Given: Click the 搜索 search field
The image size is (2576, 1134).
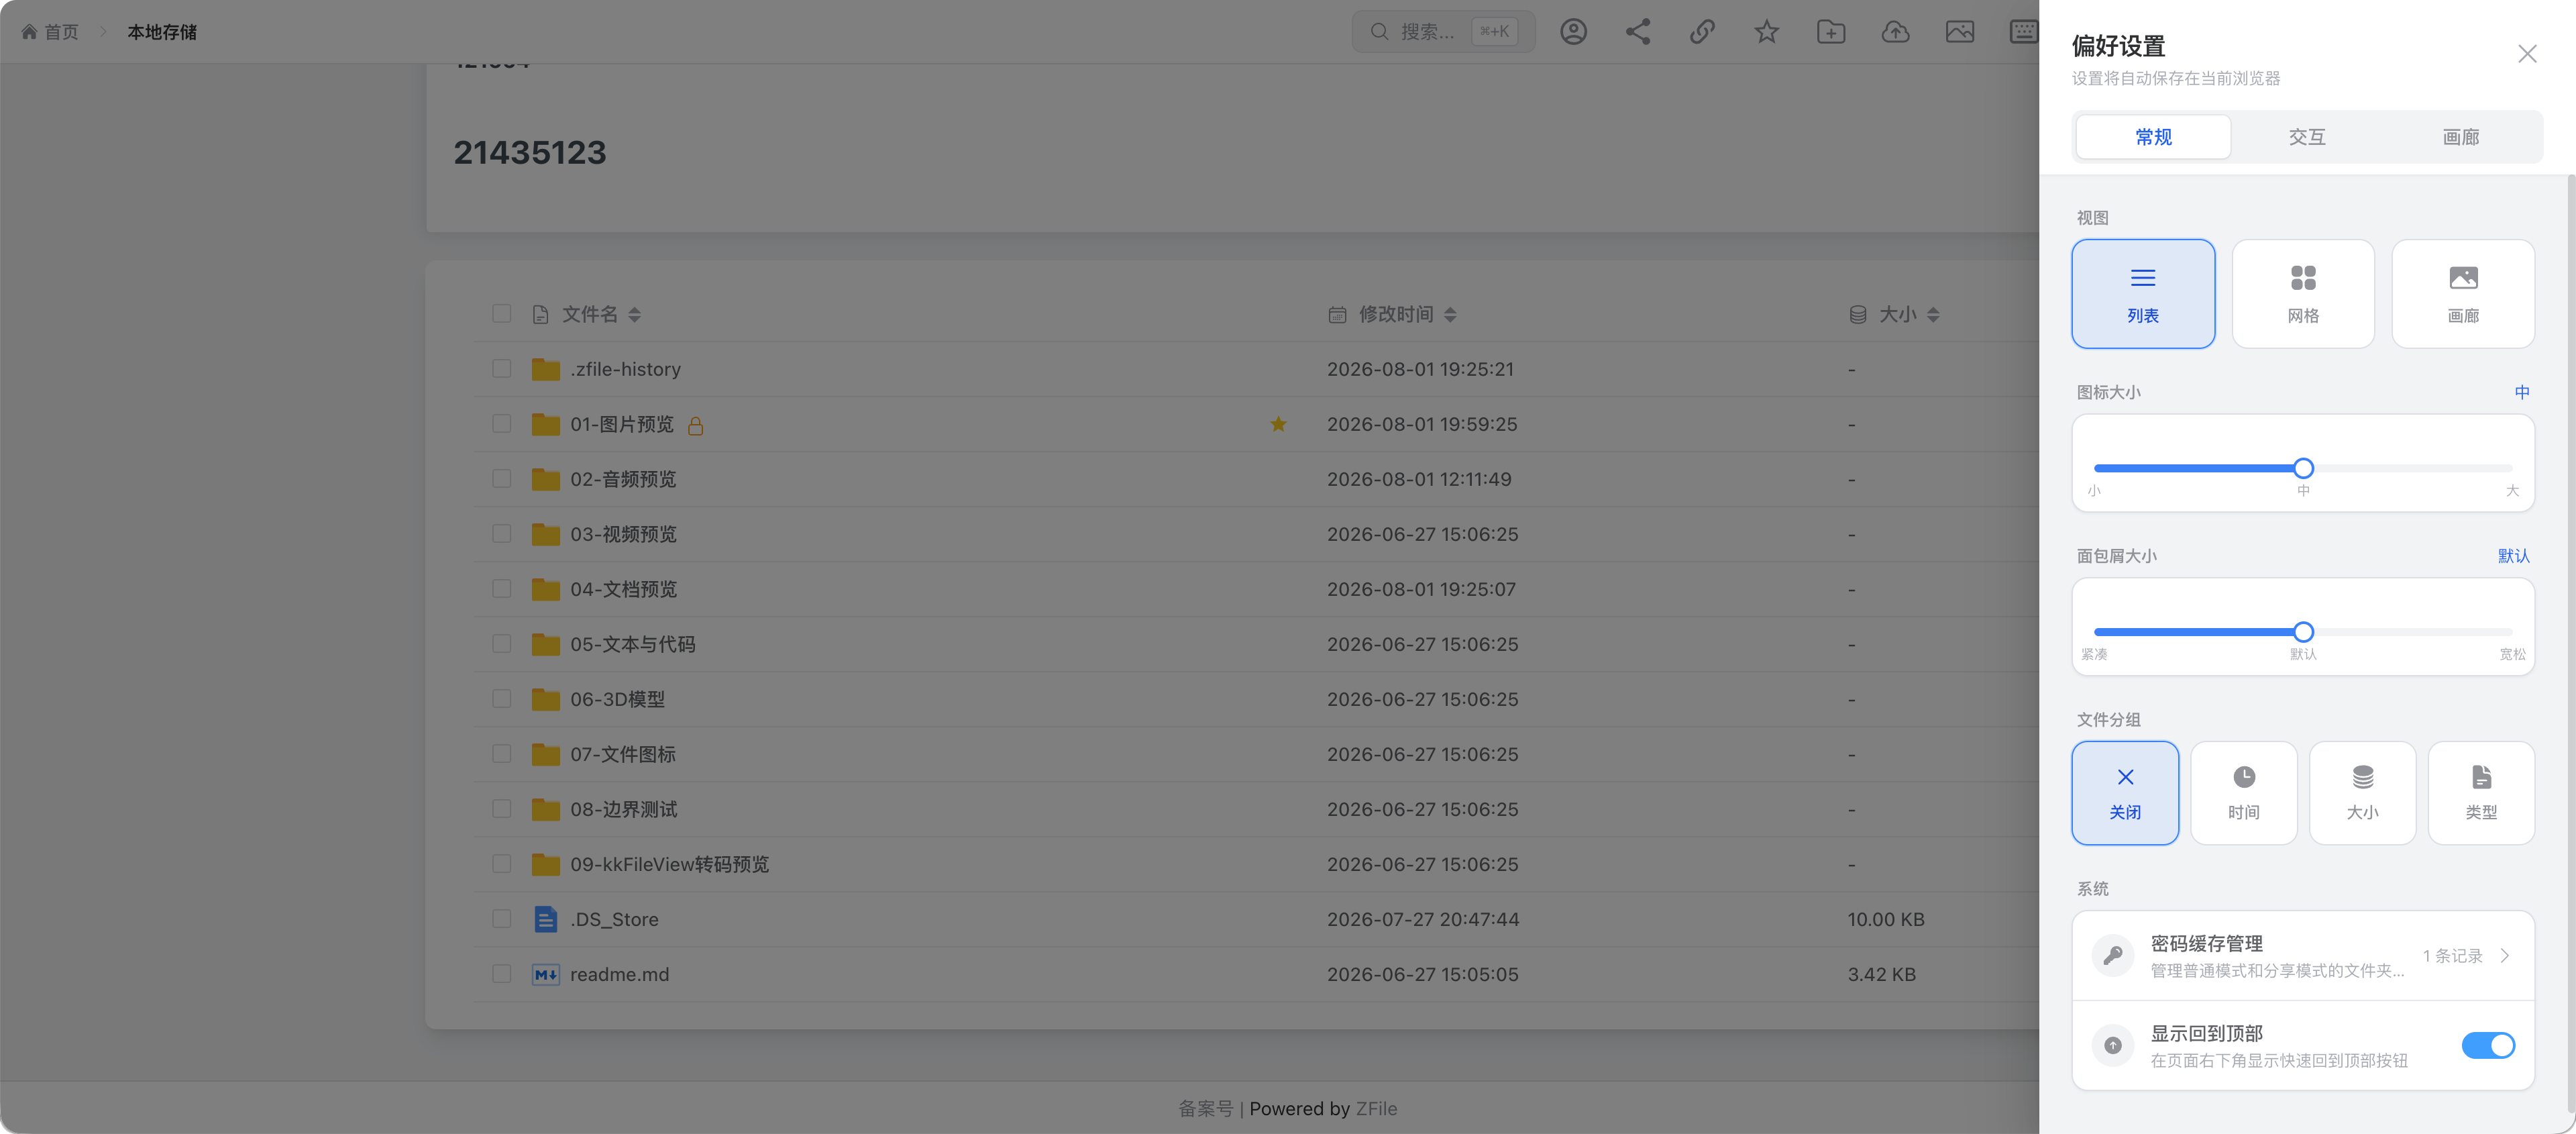Looking at the screenshot, I should (x=1442, y=32).
